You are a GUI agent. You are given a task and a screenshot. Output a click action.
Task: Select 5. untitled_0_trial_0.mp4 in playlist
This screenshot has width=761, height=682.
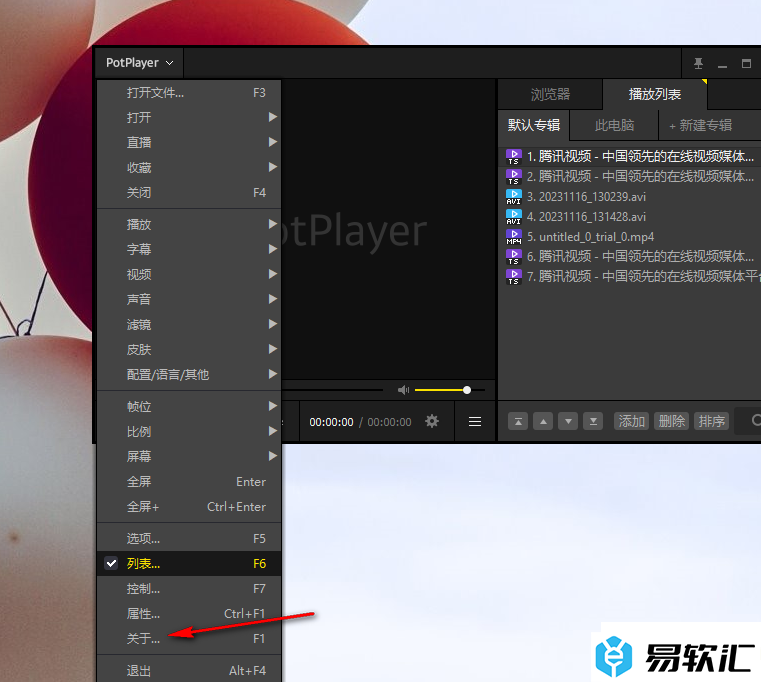630,236
